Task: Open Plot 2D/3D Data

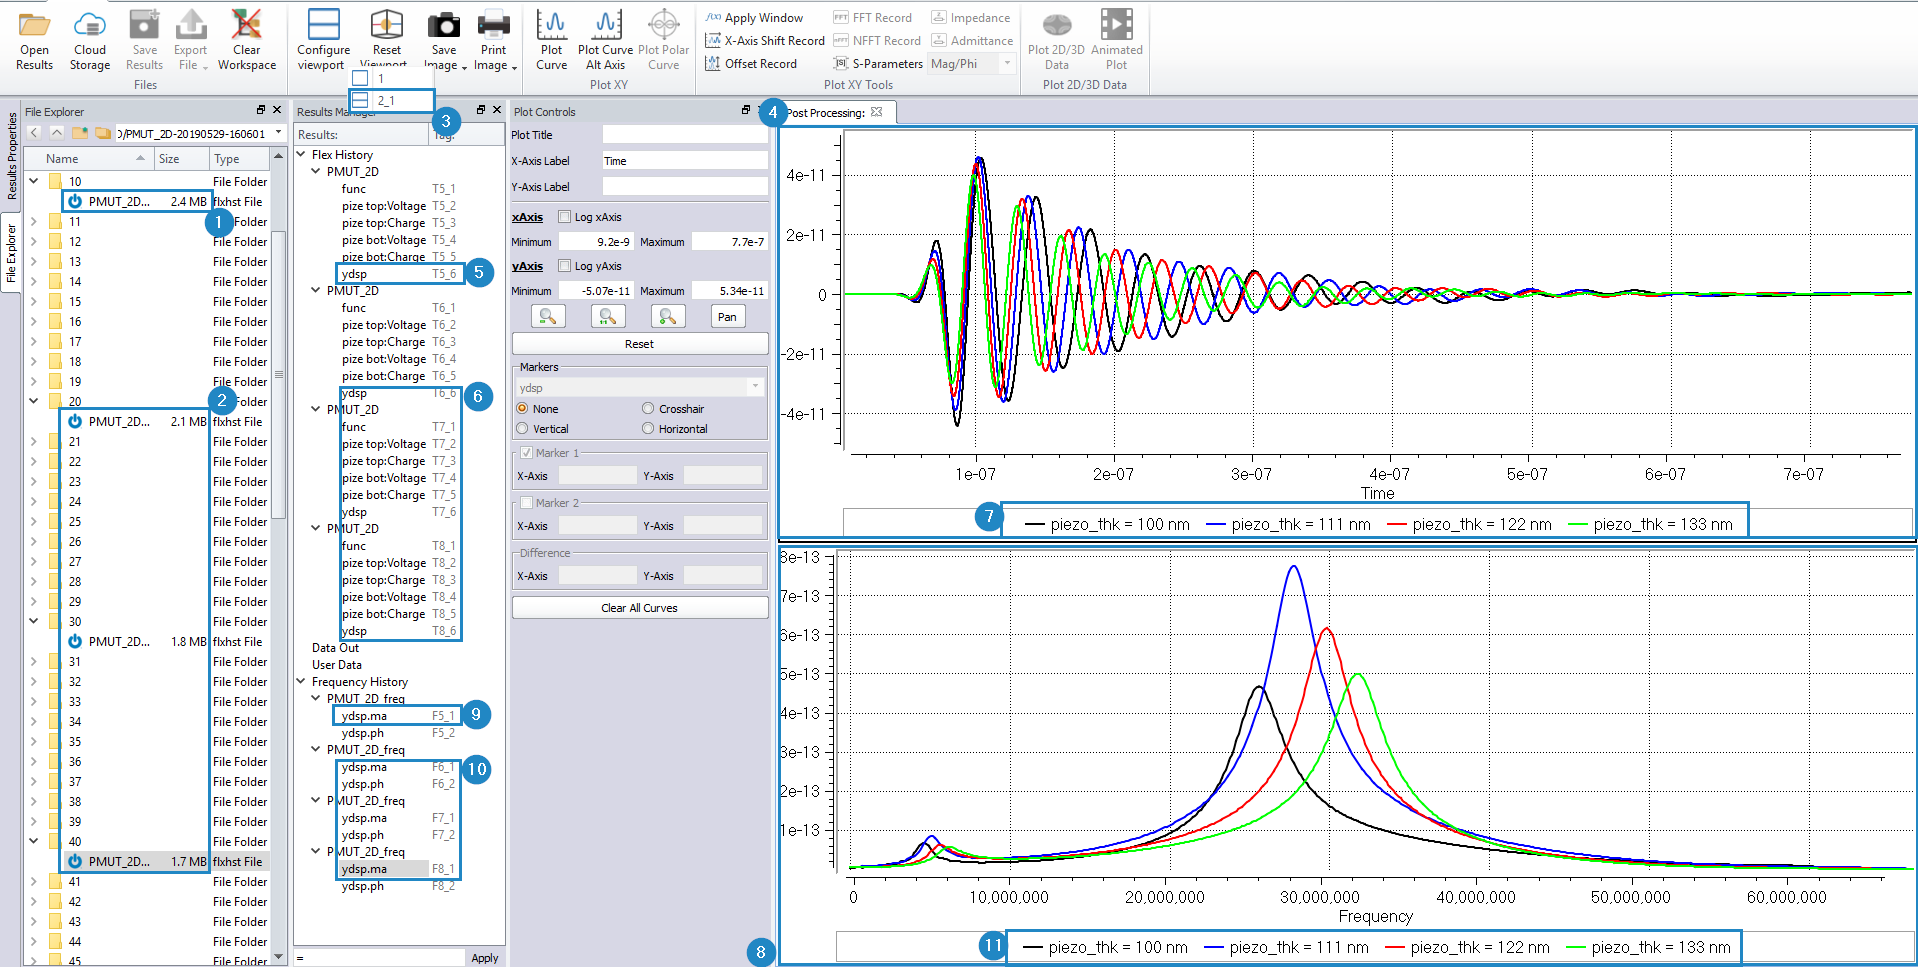Action: coord(1056,40)
